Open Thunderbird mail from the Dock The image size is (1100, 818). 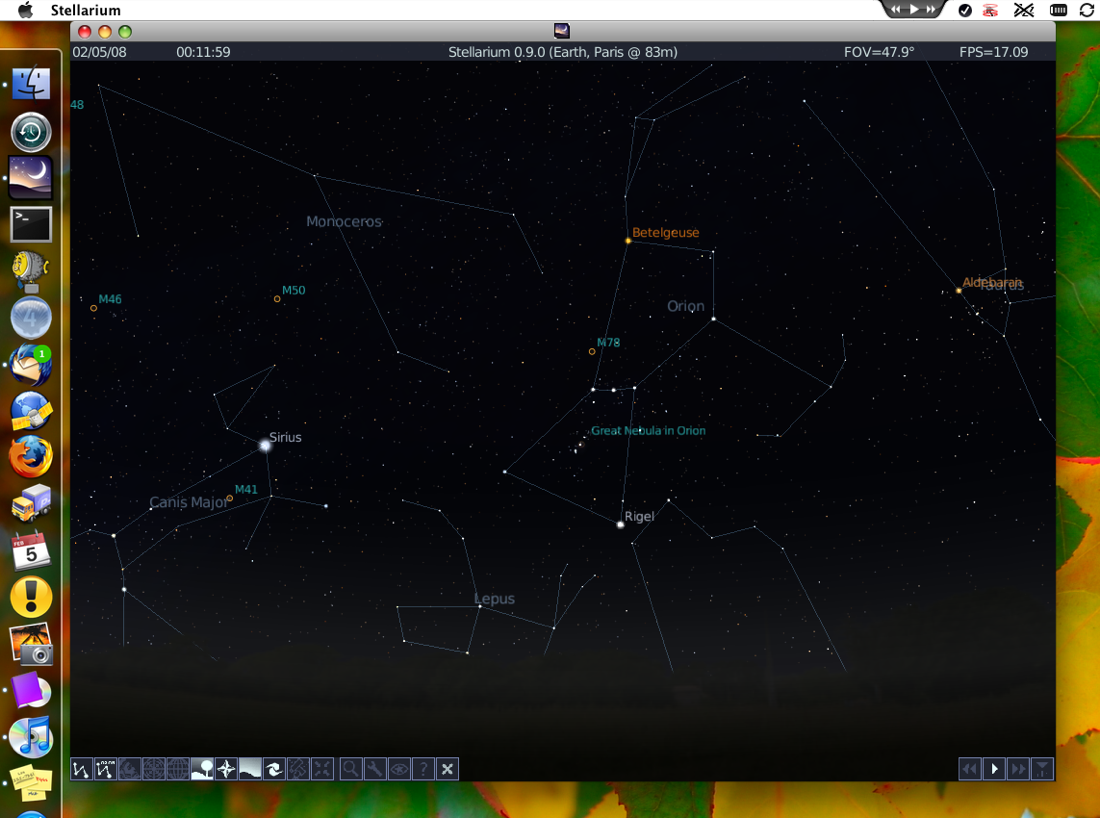click(31, 365)
